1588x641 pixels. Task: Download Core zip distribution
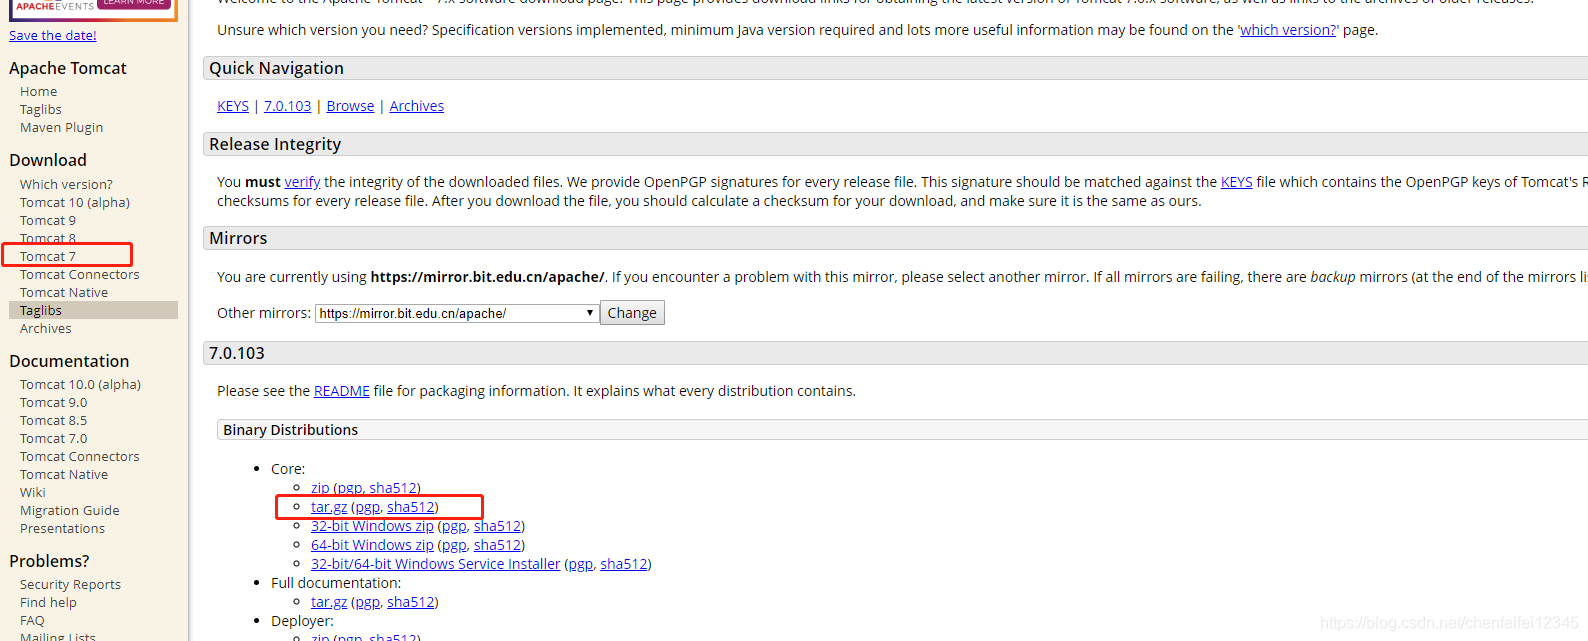(x=320, y=488)
